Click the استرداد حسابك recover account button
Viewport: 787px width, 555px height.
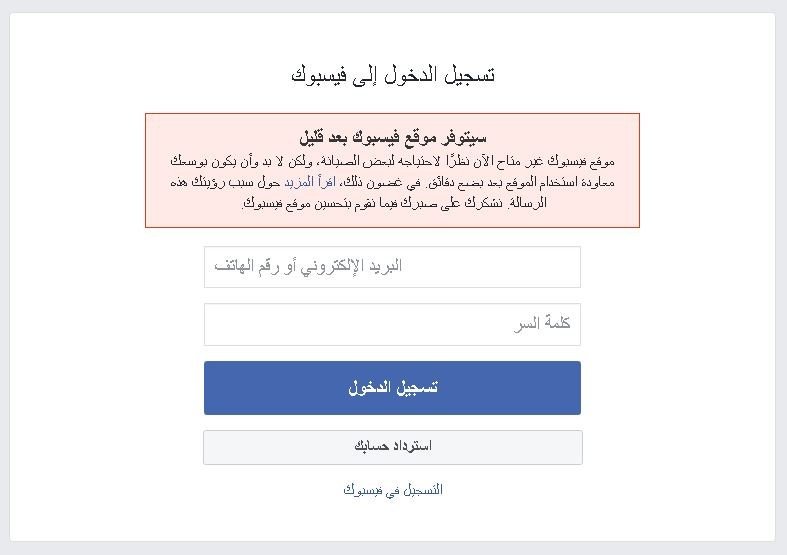tap(392, 447)
